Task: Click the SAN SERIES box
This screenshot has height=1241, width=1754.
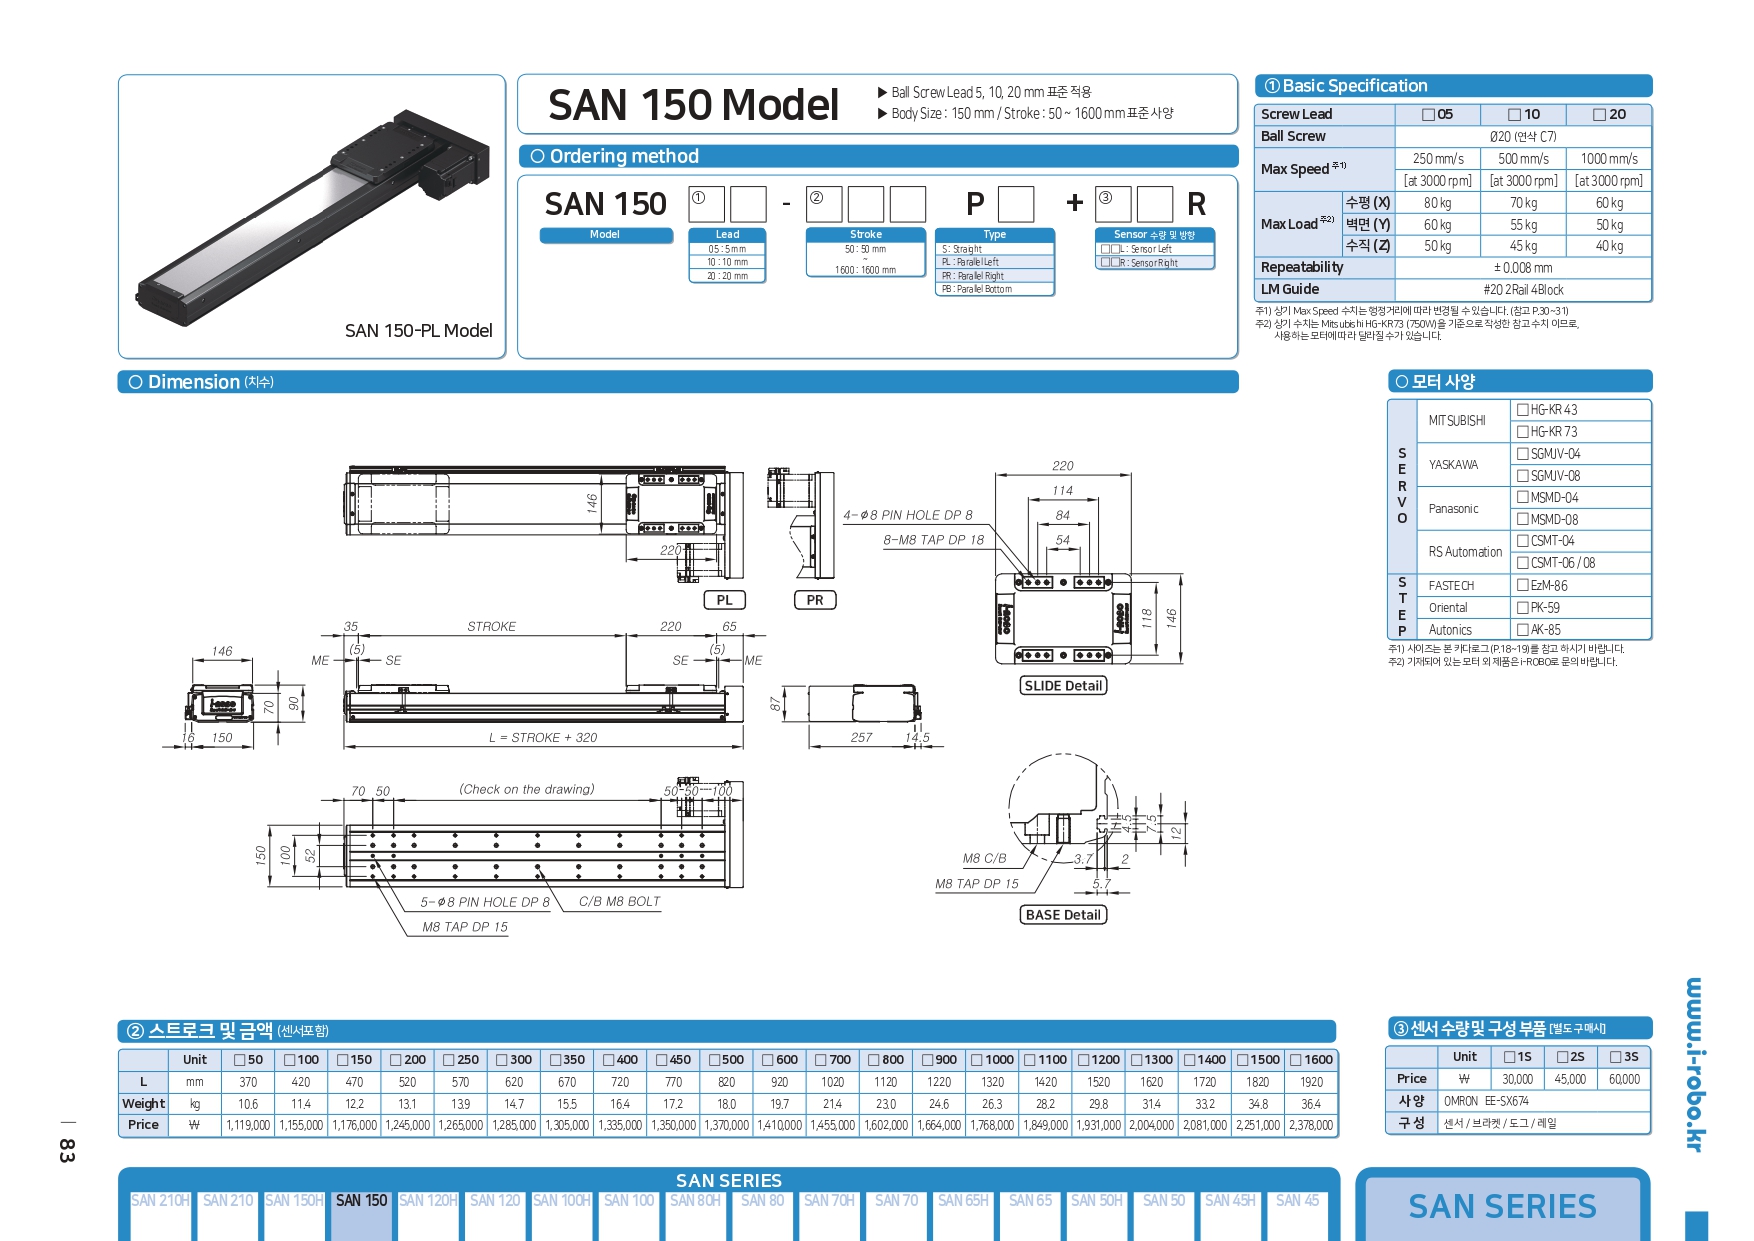Action: [x=1502, y=1207]
